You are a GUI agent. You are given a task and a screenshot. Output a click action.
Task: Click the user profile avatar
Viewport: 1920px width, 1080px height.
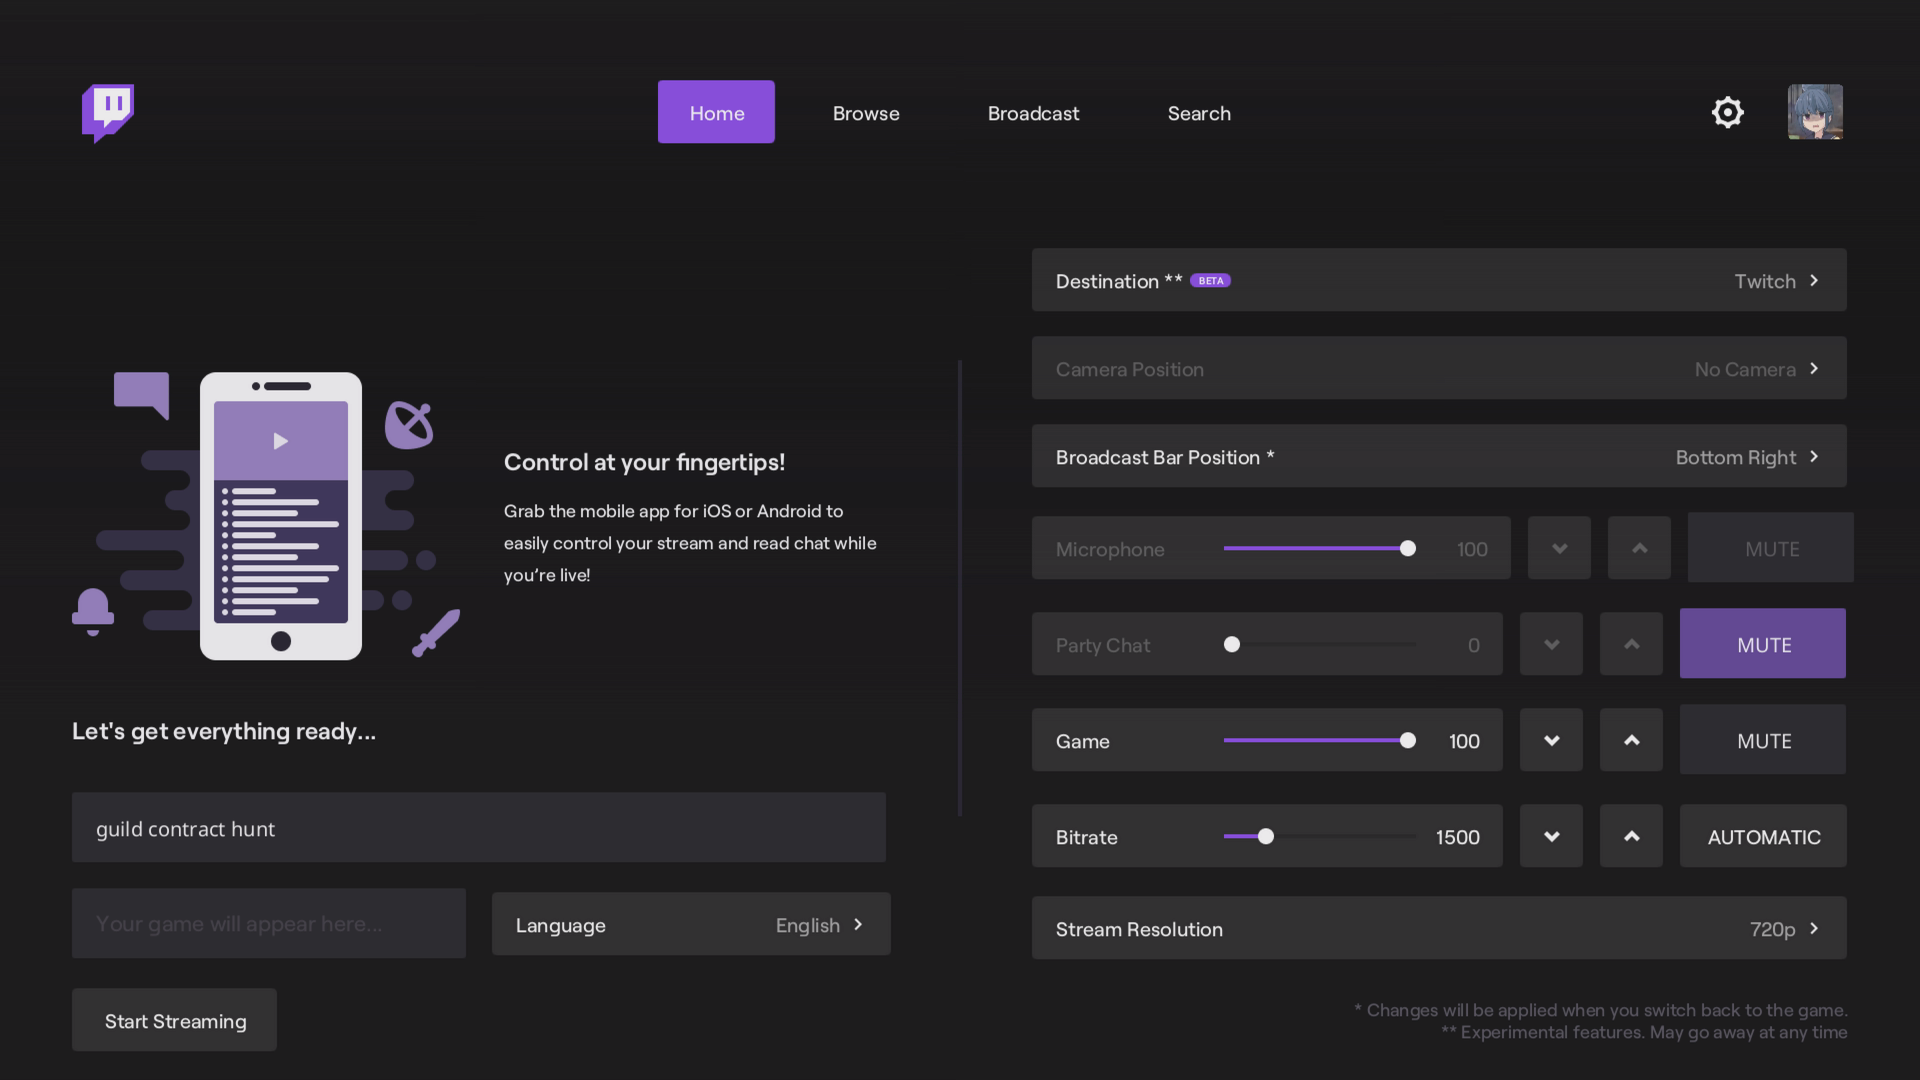1815,111
